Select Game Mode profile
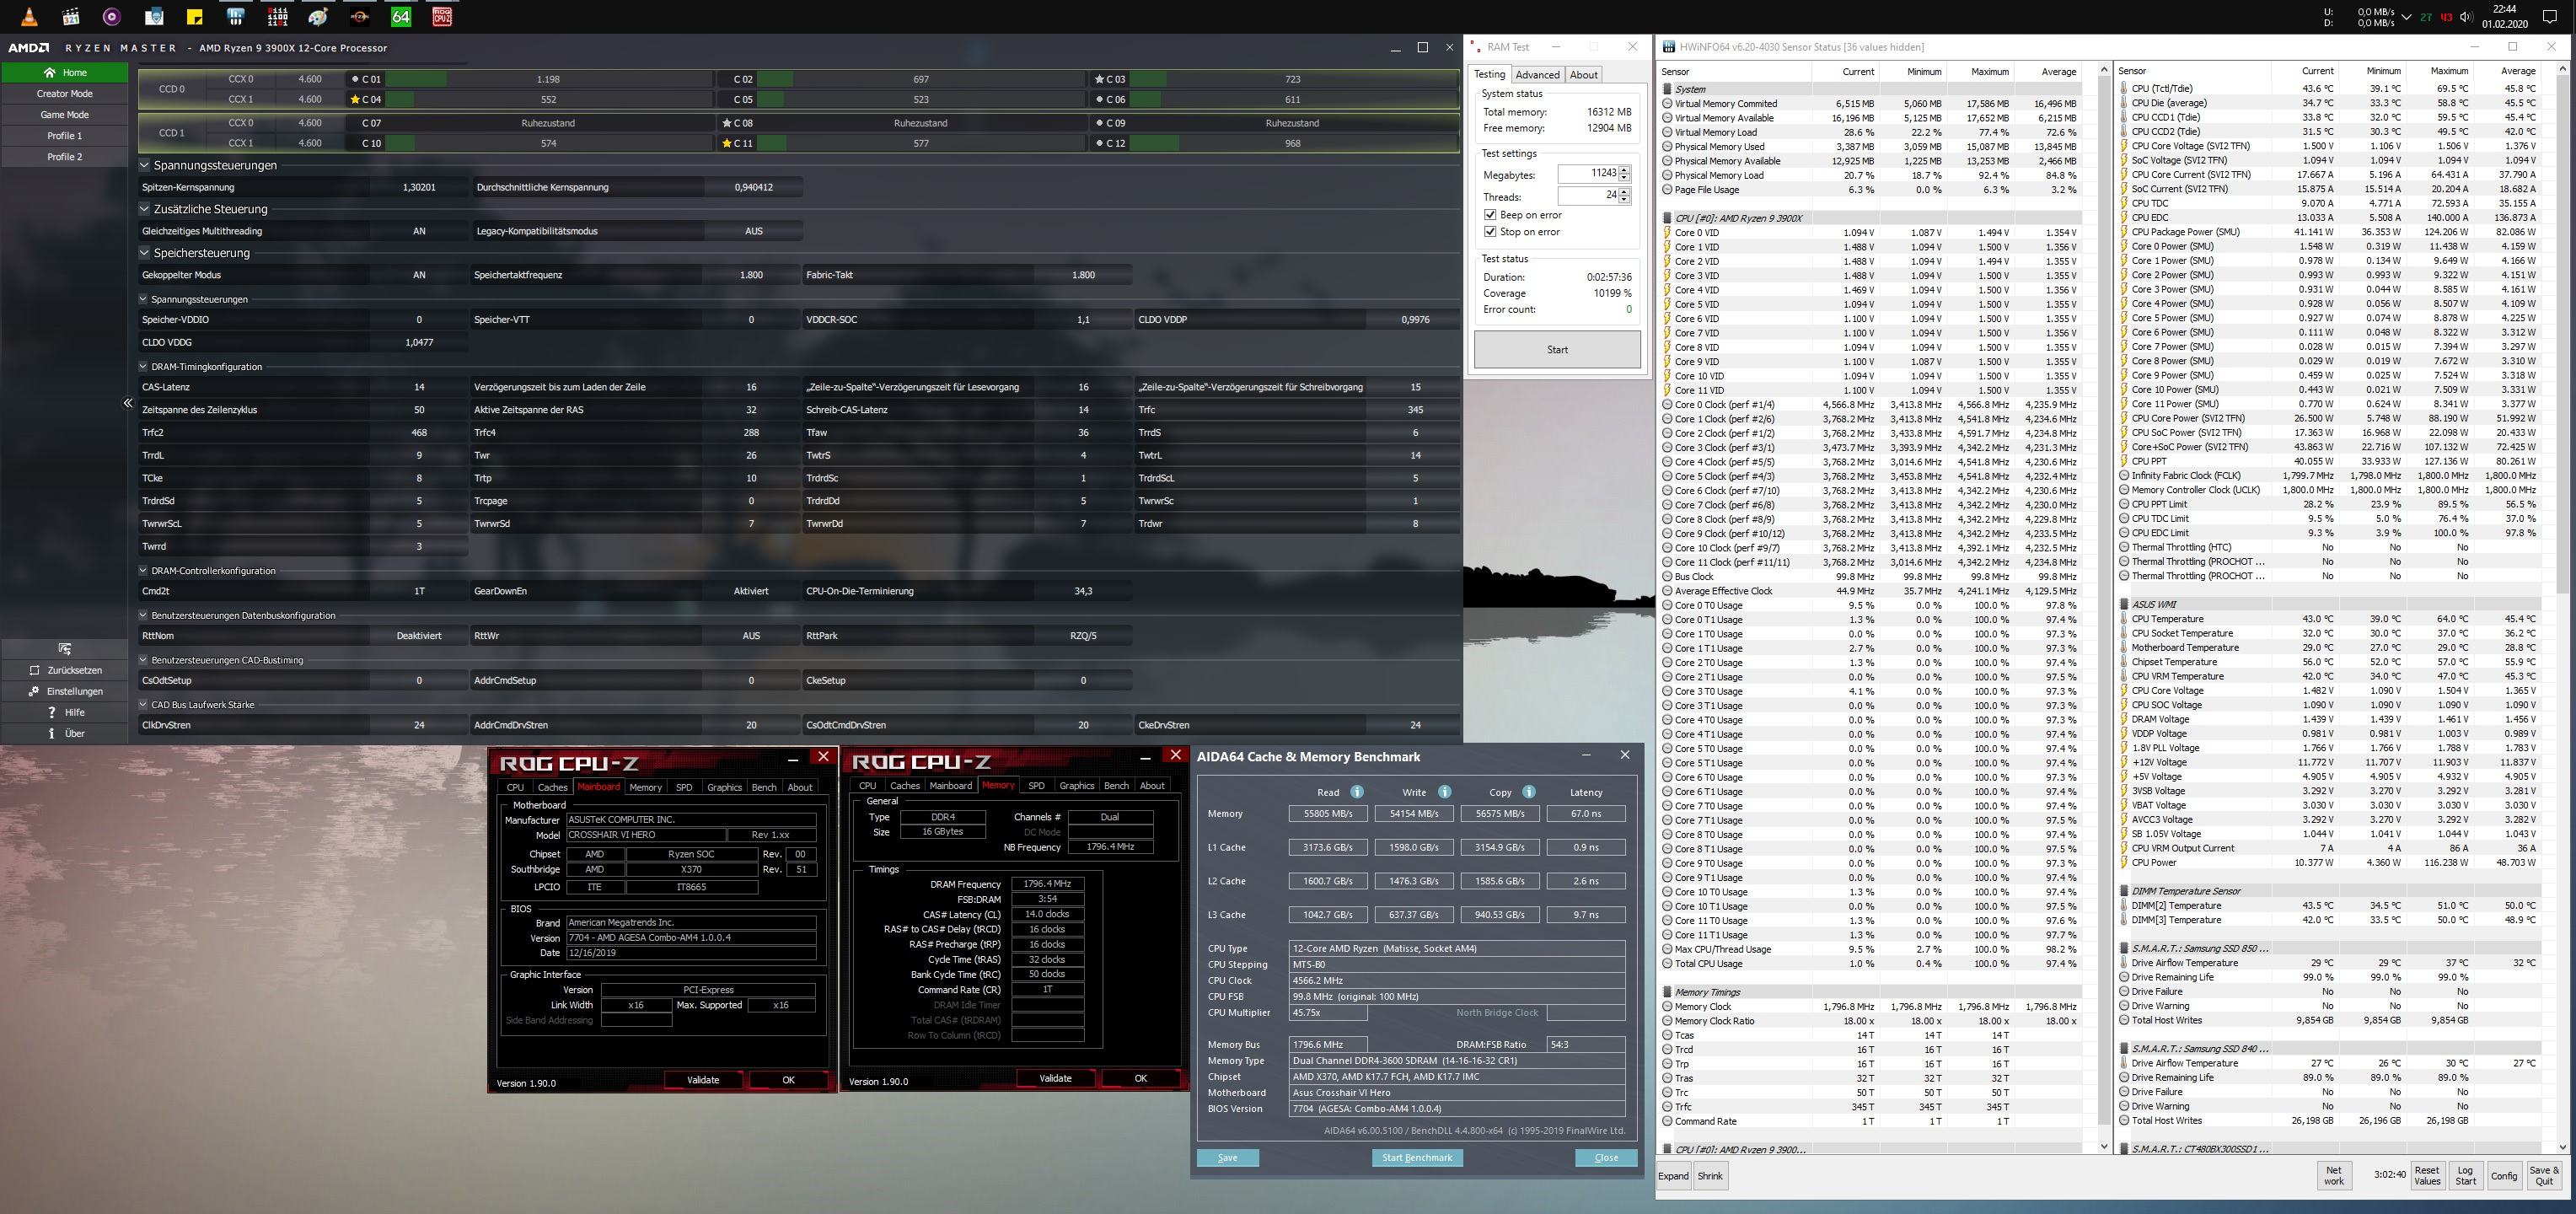This screenshot has width=2576, height=1214. pos(65,114)
